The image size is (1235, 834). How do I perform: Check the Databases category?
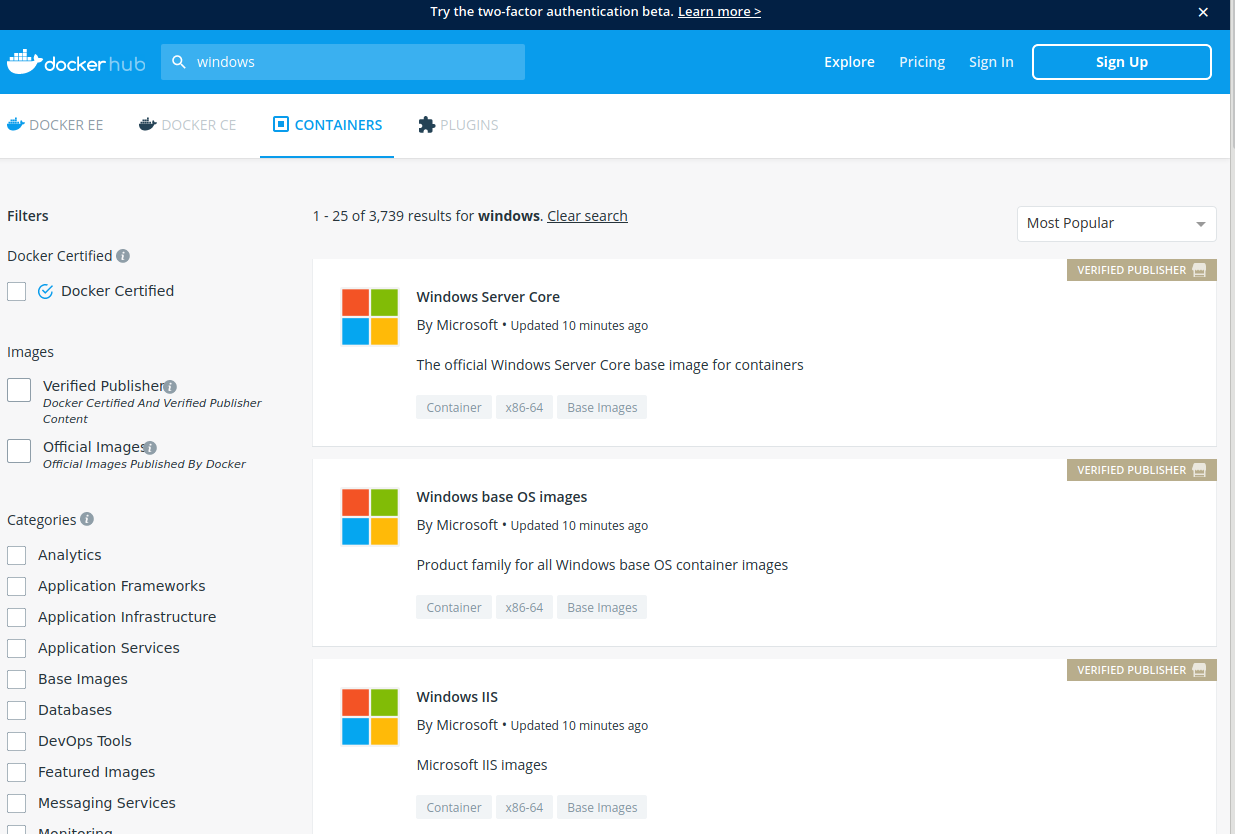tap(16, 710)
